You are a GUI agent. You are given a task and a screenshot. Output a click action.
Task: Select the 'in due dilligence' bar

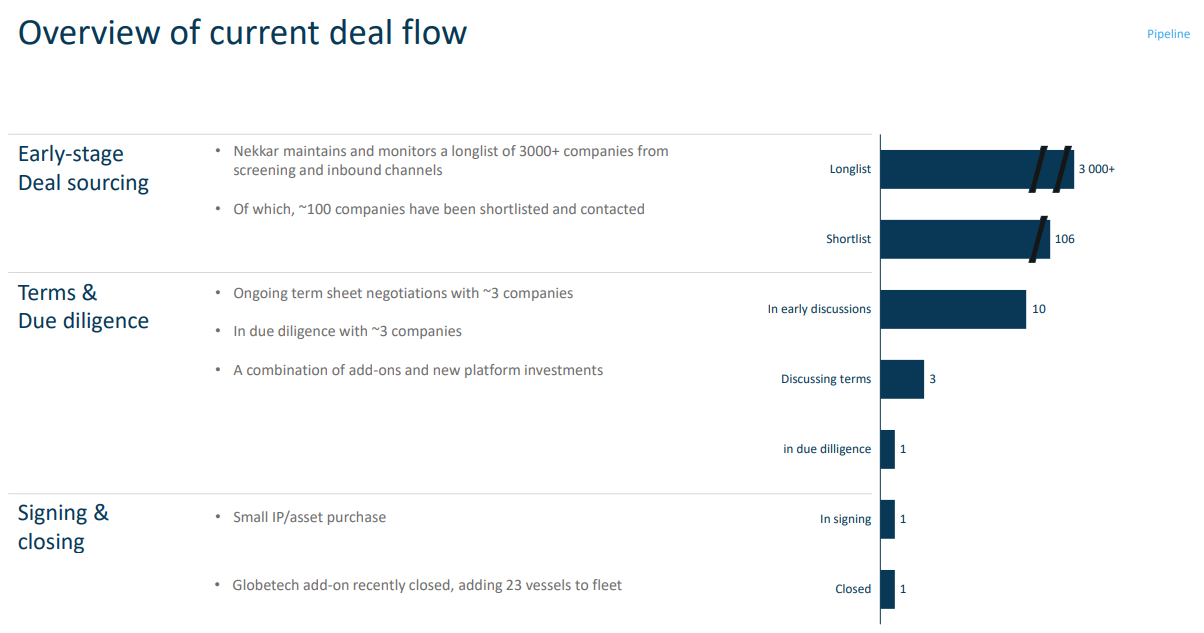coord(888,449)
